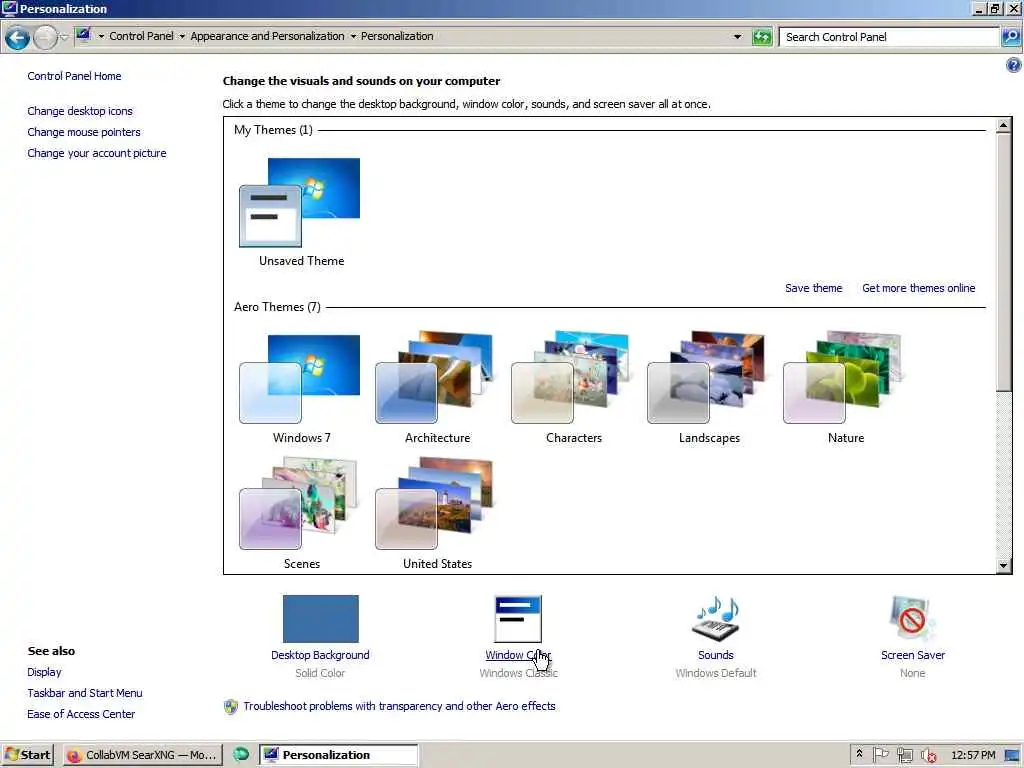This screenshot has width=1024, height=768.
Task: Click the network tray icon
Action: (904, 755)
